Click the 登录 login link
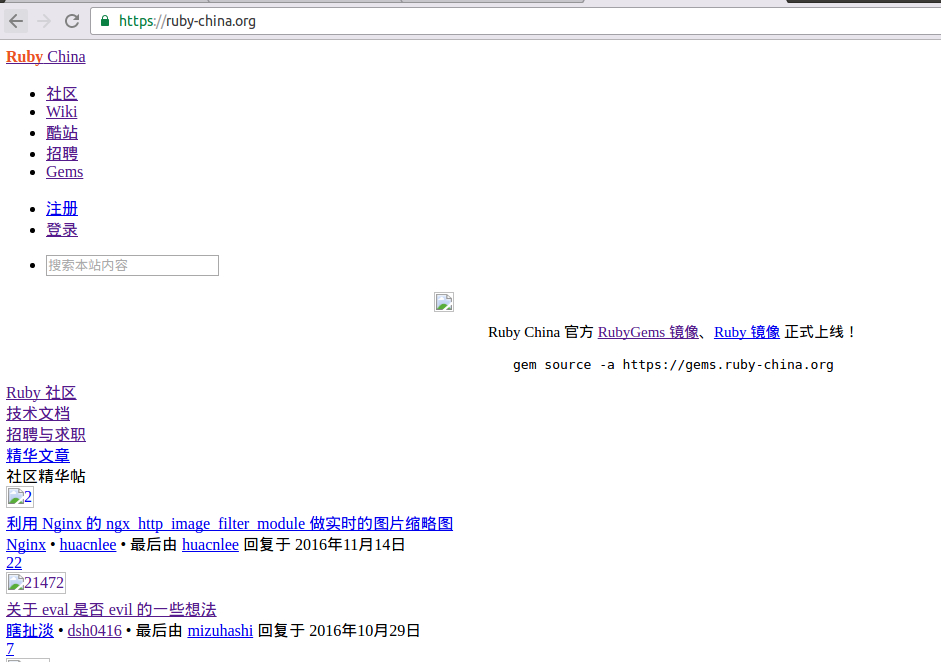The height and width of the screenshot is (662, 941). click(x=62, y=230)
